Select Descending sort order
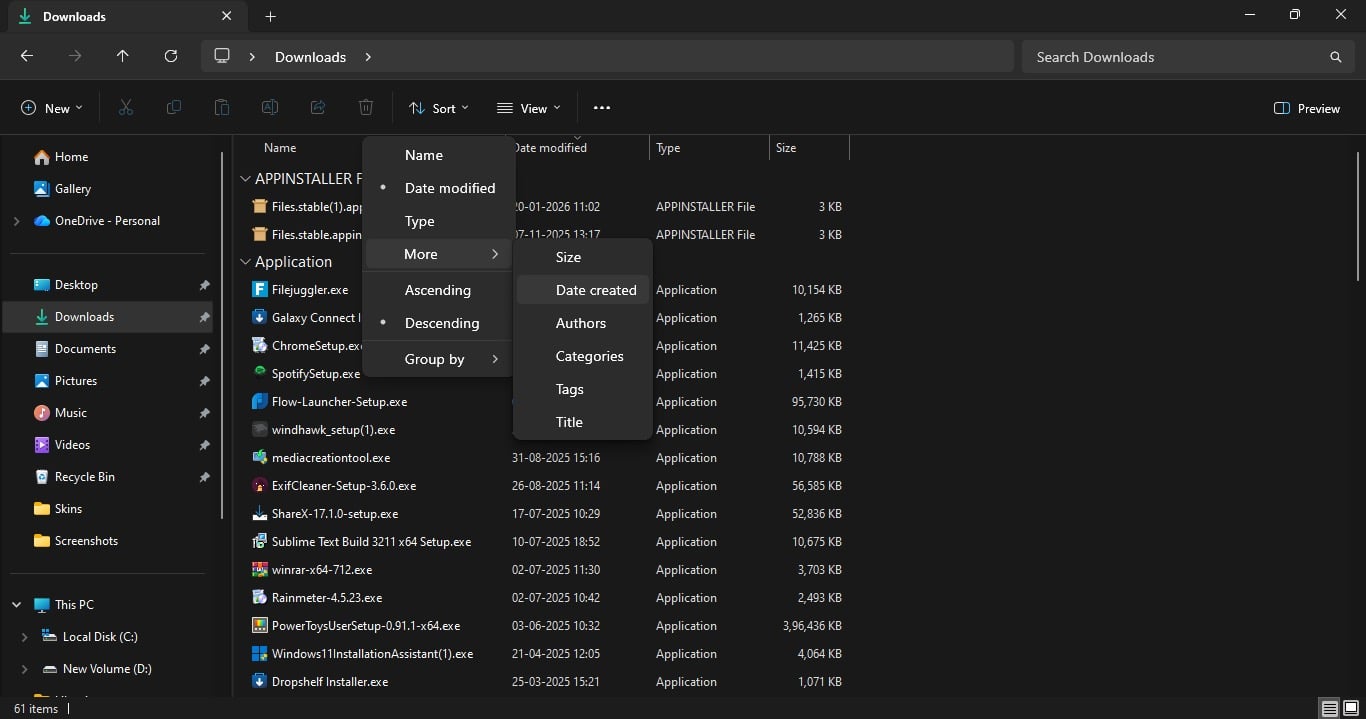 [439, 323]
